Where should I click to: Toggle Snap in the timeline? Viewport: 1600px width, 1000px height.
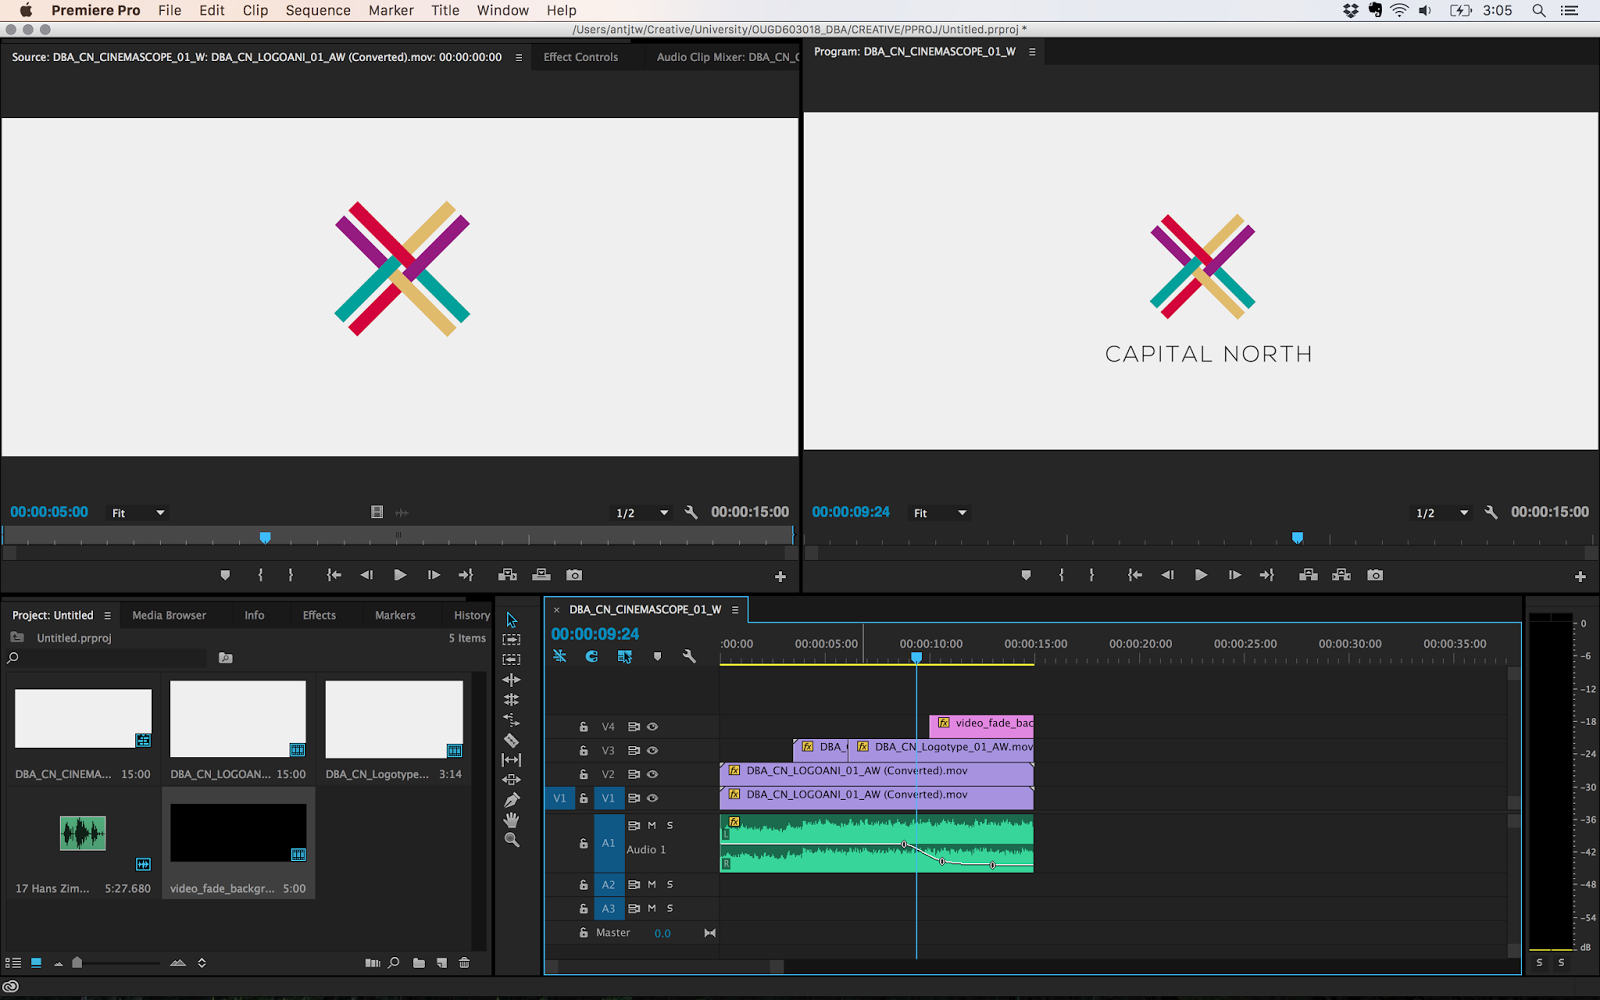coord(592,657)
